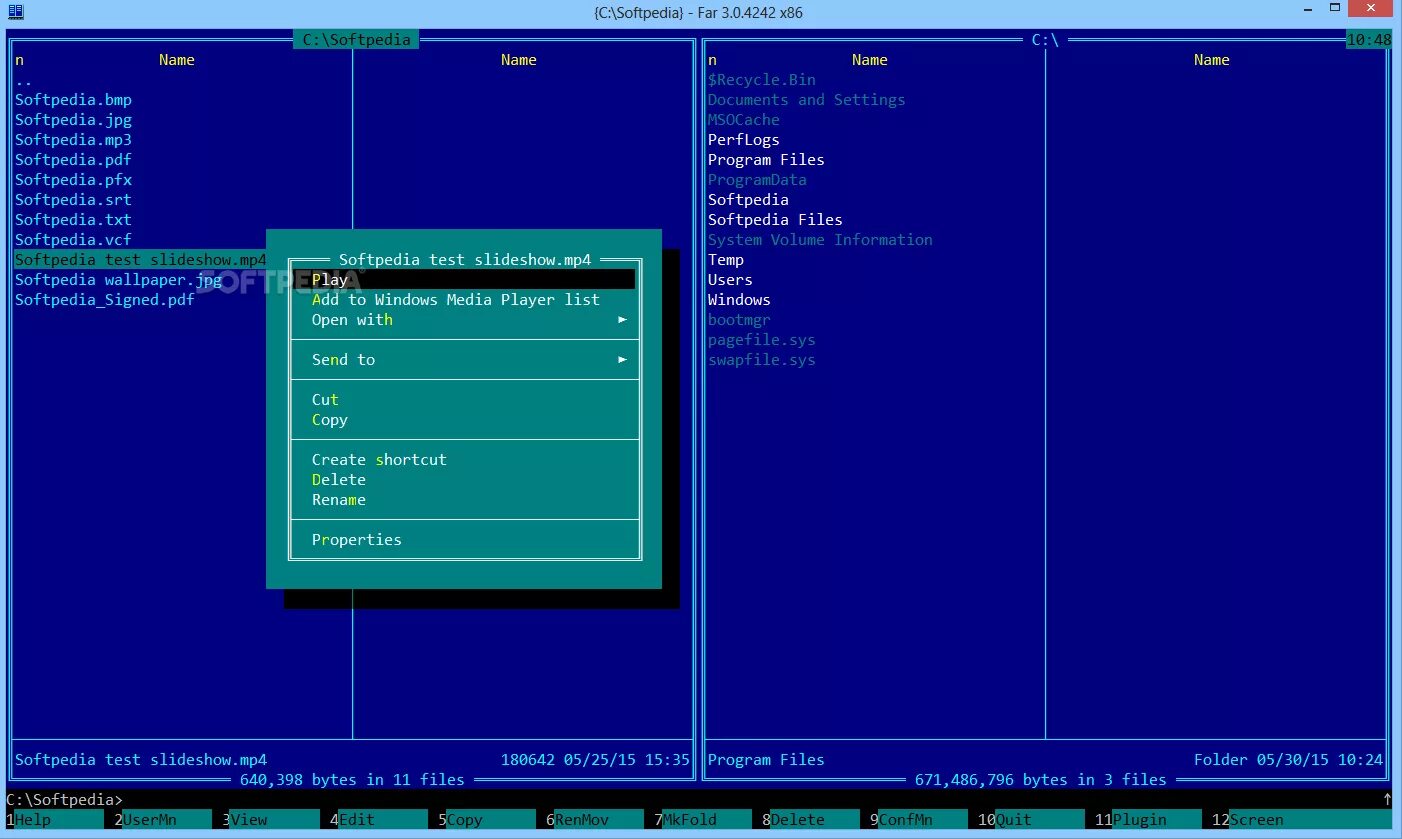The width and height of the screenshot is (1402, 839).
Task: Open Properties from the context menu
Action: pyautogui.click(x=463, y=540)
